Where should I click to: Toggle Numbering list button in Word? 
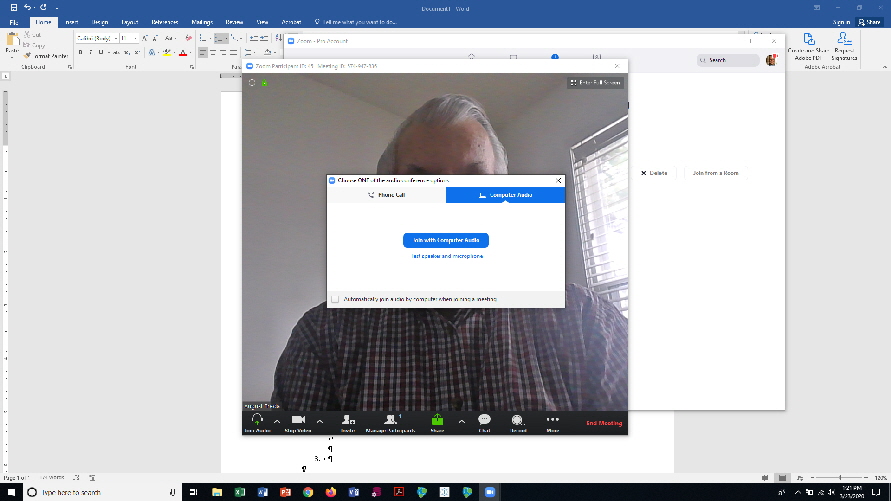pos(220,38)
